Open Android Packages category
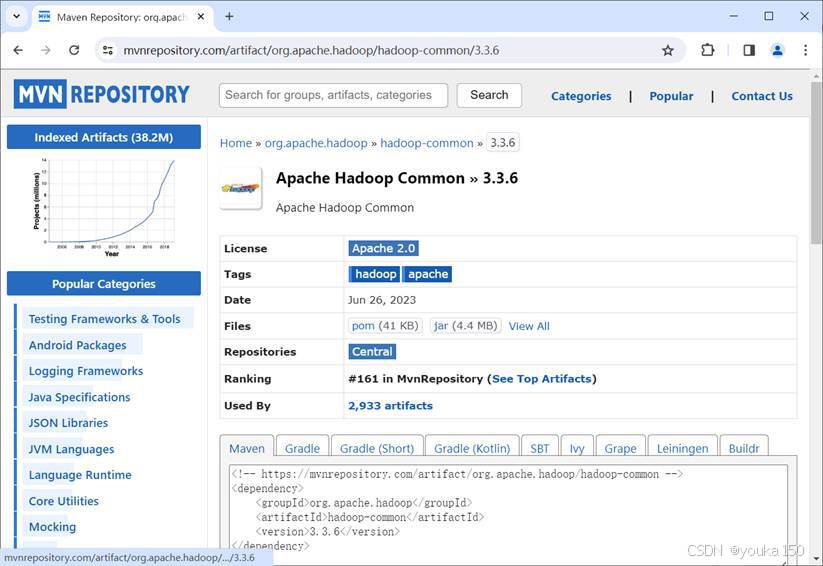This screenshot has height=566, width=823. pos(78,345)
